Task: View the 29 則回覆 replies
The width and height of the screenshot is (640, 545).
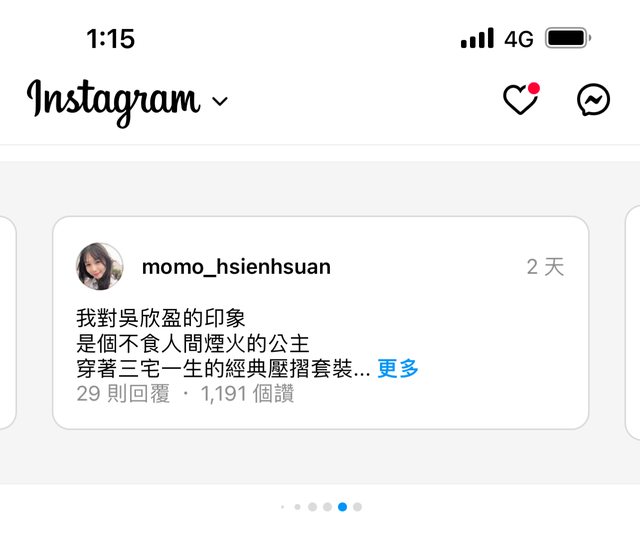Action: pos(123,394)
